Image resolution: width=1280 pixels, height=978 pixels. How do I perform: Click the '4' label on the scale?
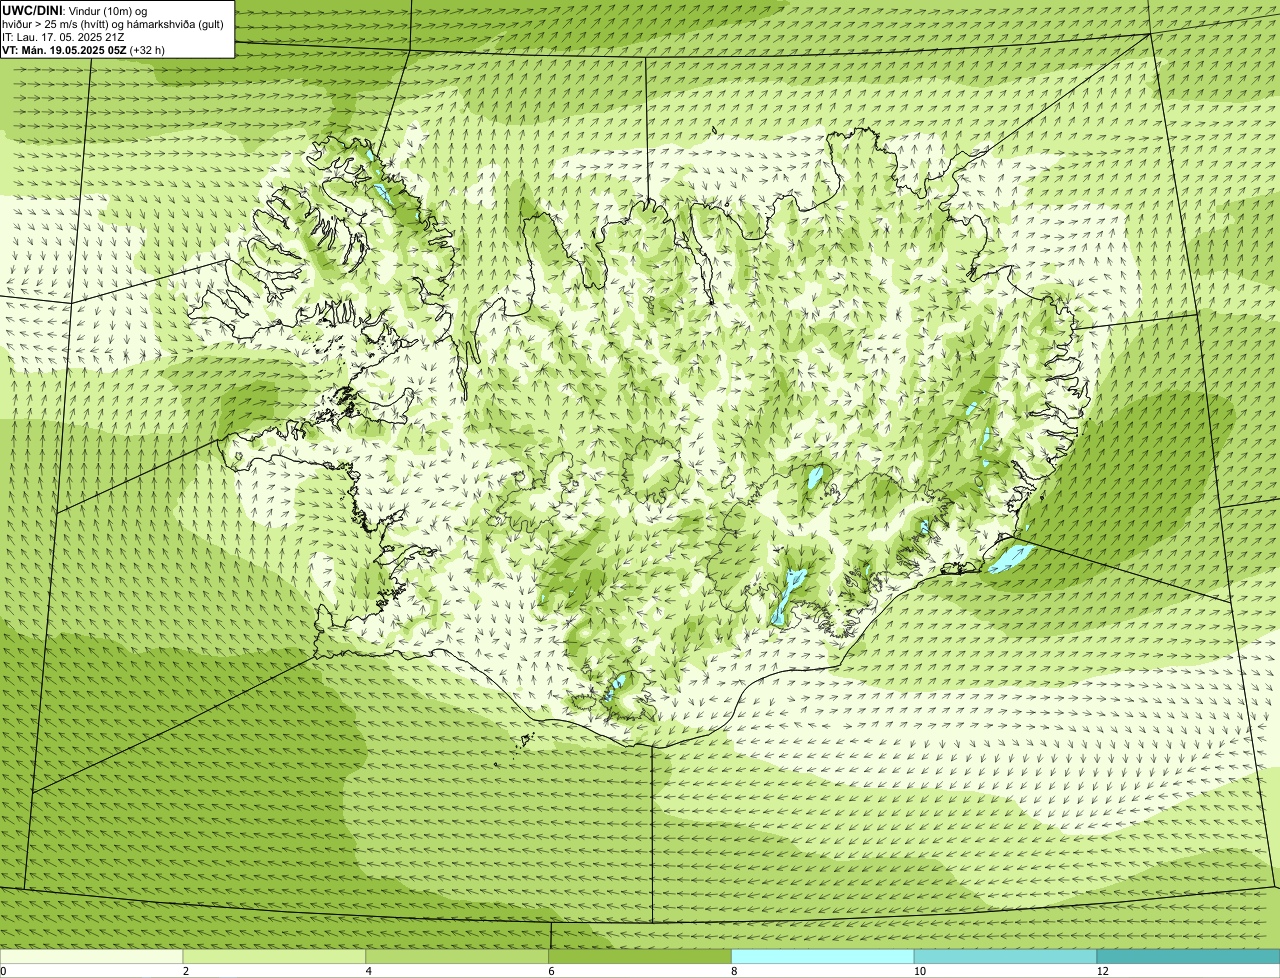[x=368, y=971]
